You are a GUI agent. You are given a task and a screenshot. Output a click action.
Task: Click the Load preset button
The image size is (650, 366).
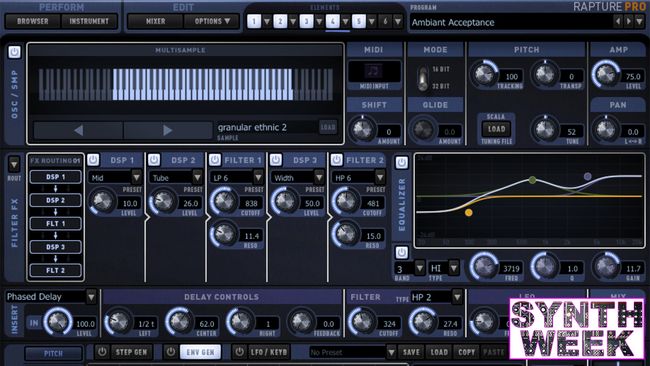click(439, 352)
